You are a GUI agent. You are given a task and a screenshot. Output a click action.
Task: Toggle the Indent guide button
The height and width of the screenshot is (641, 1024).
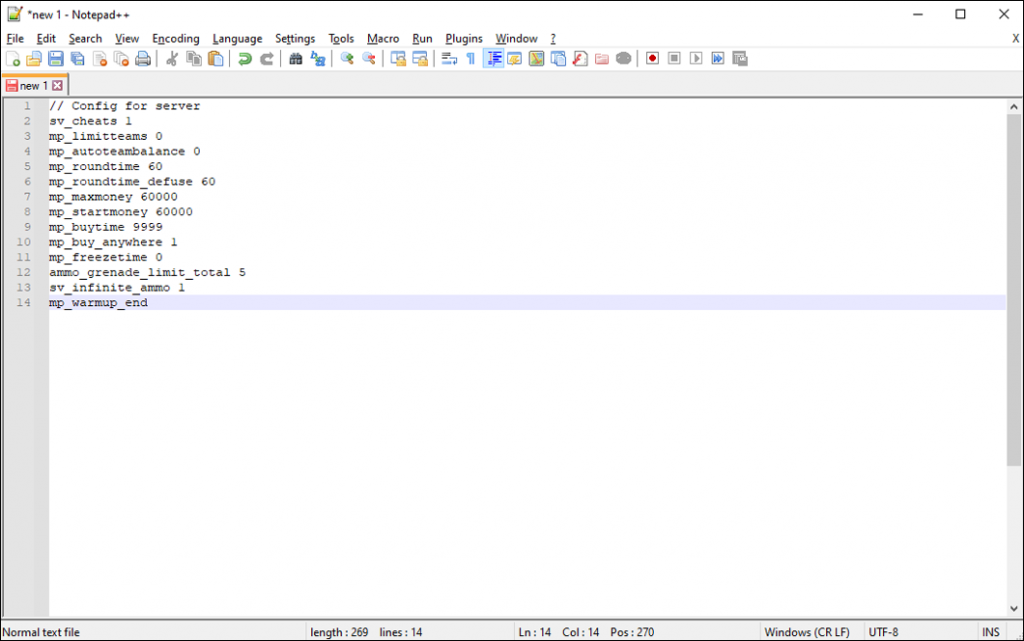pyautogui.click(x=493, y=59)
